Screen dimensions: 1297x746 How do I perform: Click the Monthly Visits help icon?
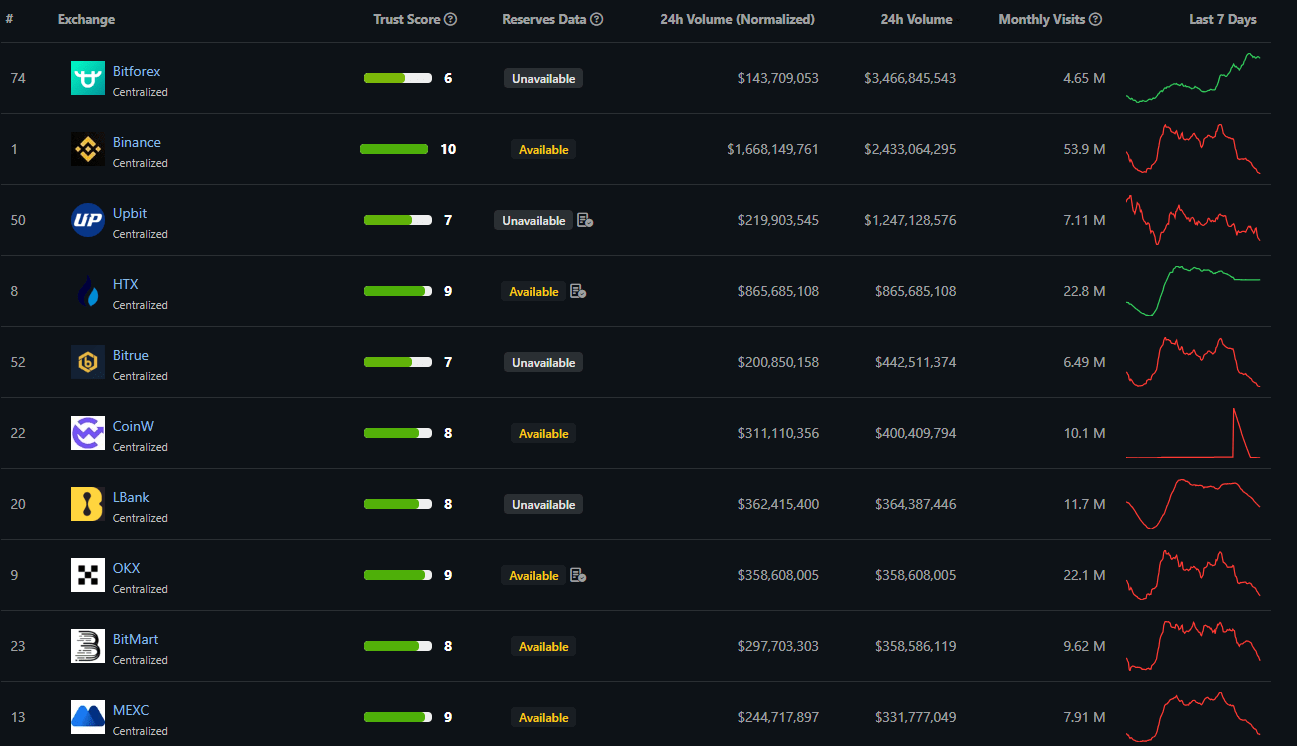pos(1096,19)
